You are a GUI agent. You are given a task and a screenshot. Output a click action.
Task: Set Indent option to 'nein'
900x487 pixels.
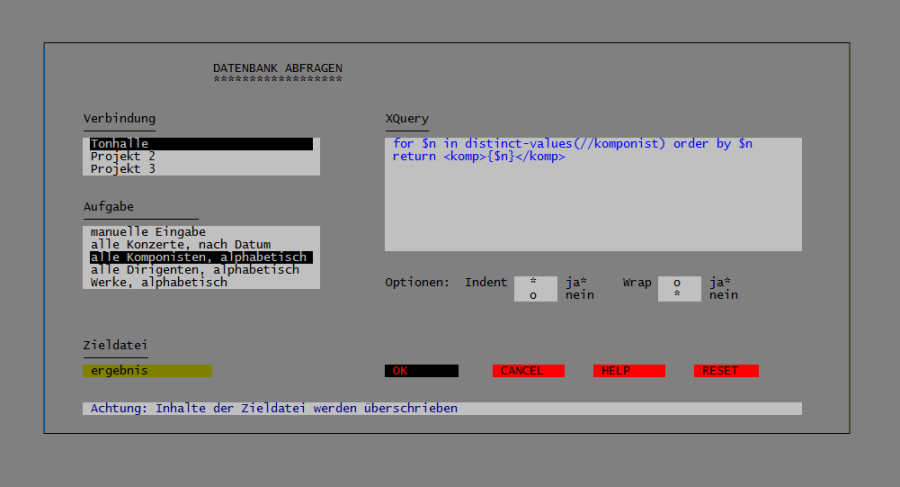534,295
